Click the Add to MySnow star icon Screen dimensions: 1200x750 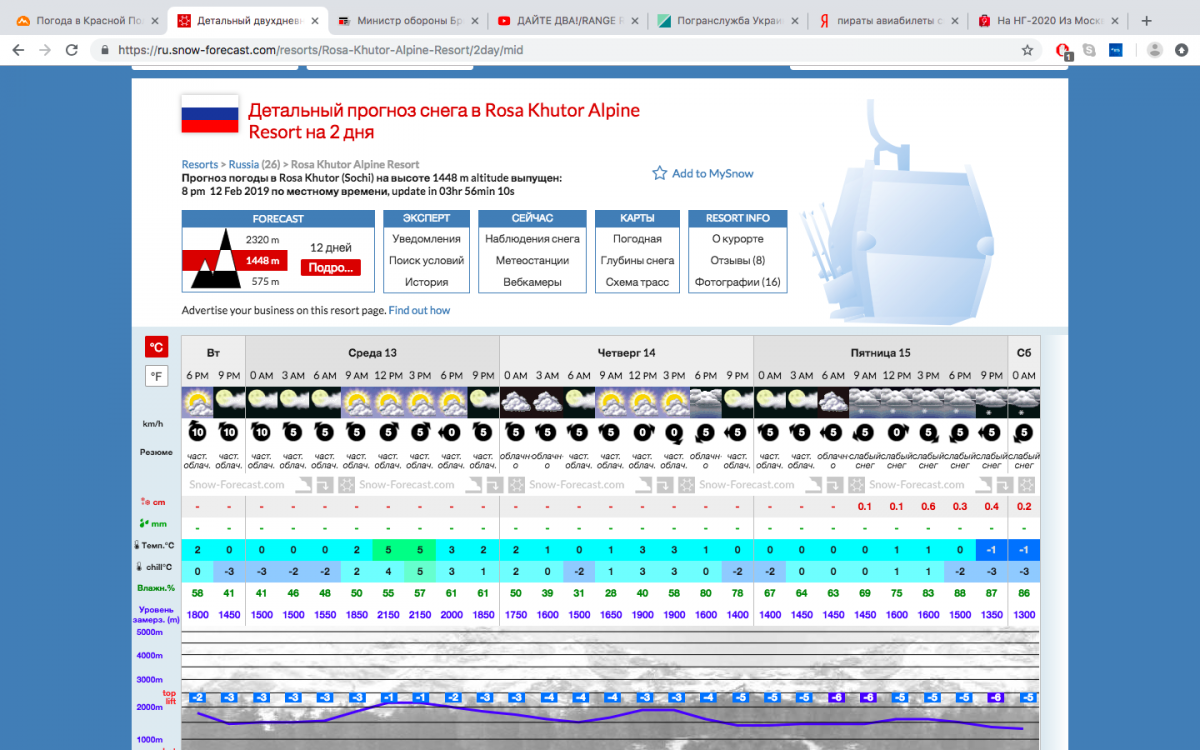pyautogui.click(x=659, y=173)
